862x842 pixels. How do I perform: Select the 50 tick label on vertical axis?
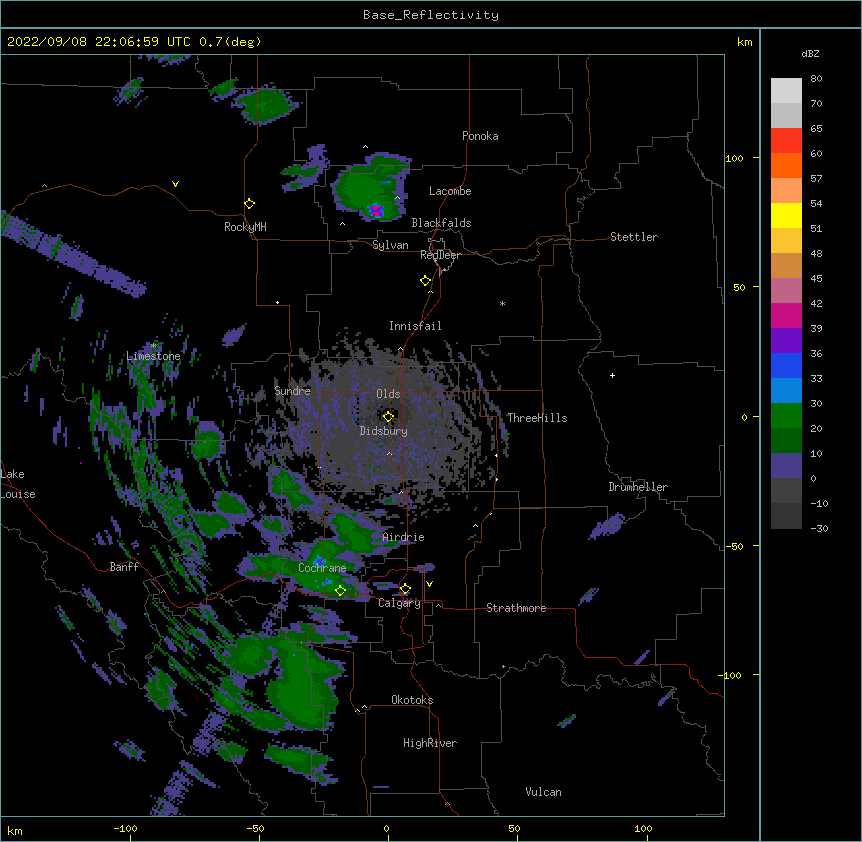[x=739, y=287]
